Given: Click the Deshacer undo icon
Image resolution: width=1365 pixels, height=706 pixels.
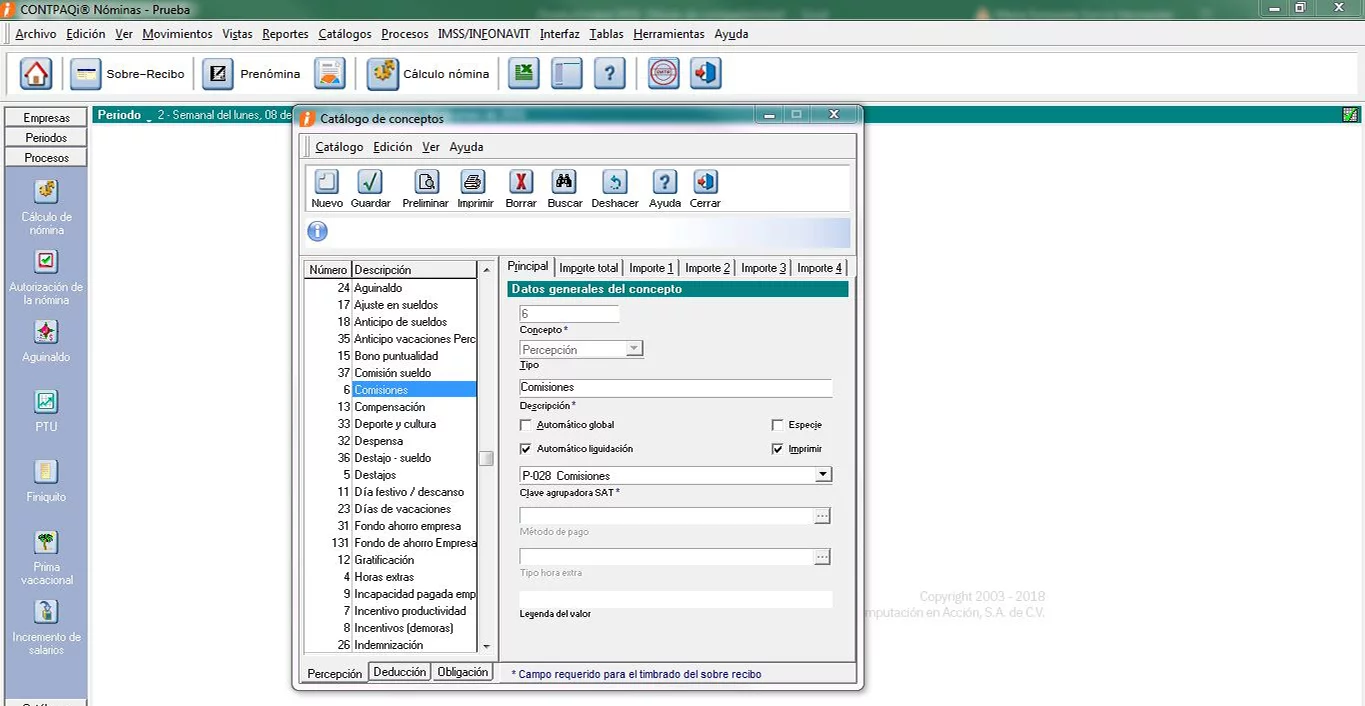Looking at the screenshot, I should (x=614, y=183).
